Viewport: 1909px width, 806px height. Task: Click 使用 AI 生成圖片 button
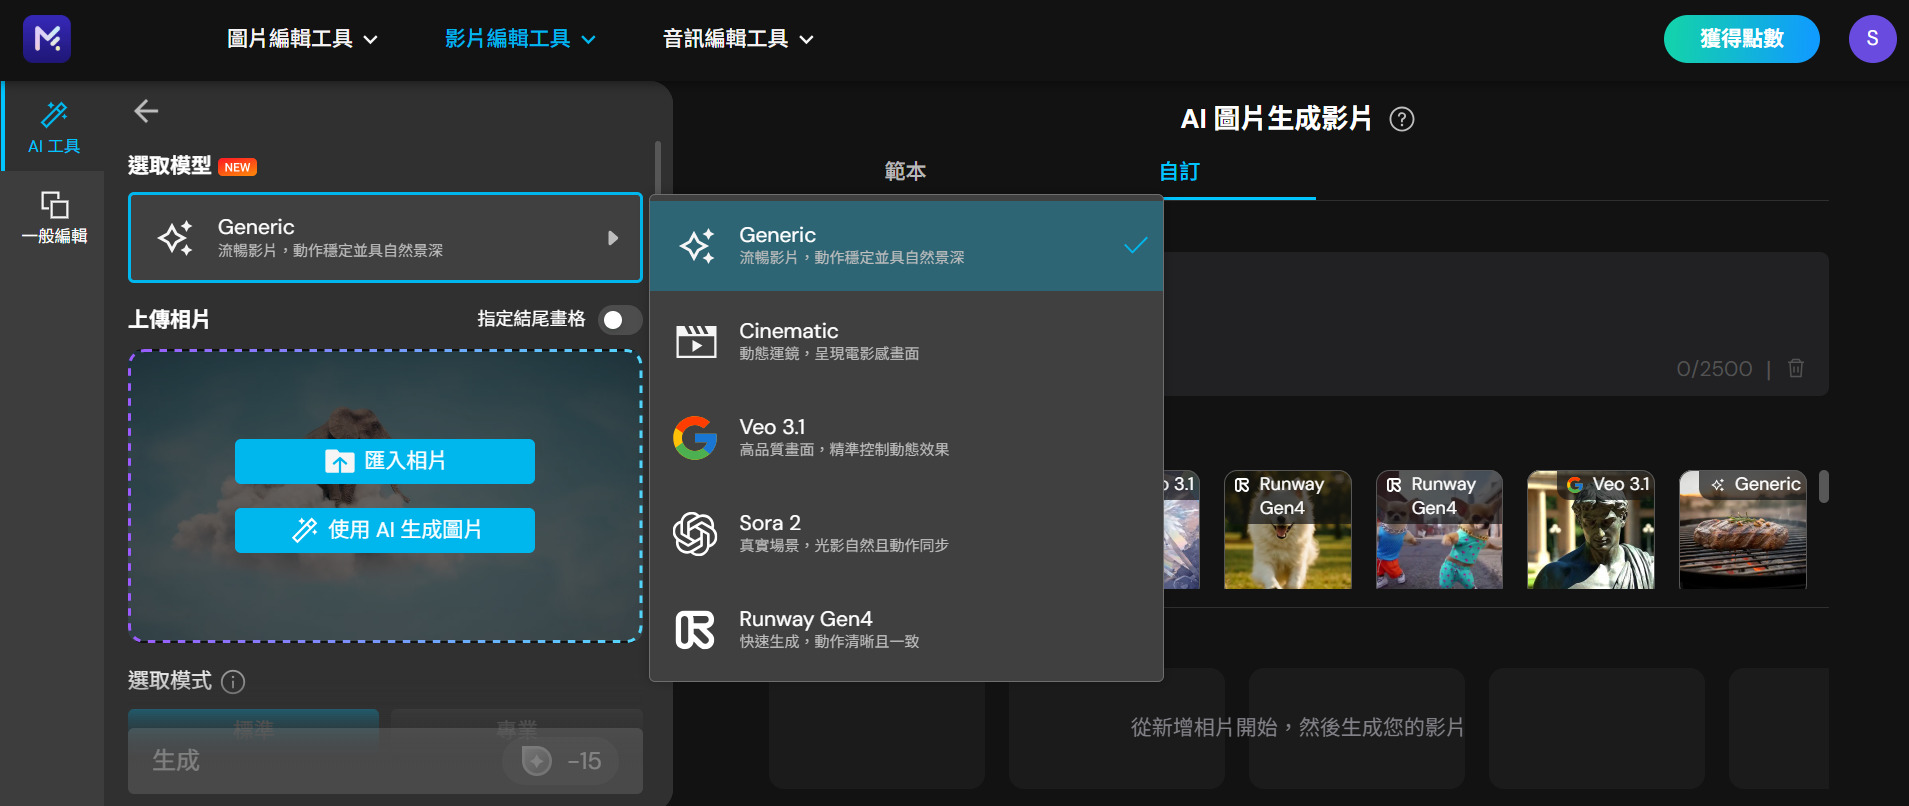coord(385,530)
